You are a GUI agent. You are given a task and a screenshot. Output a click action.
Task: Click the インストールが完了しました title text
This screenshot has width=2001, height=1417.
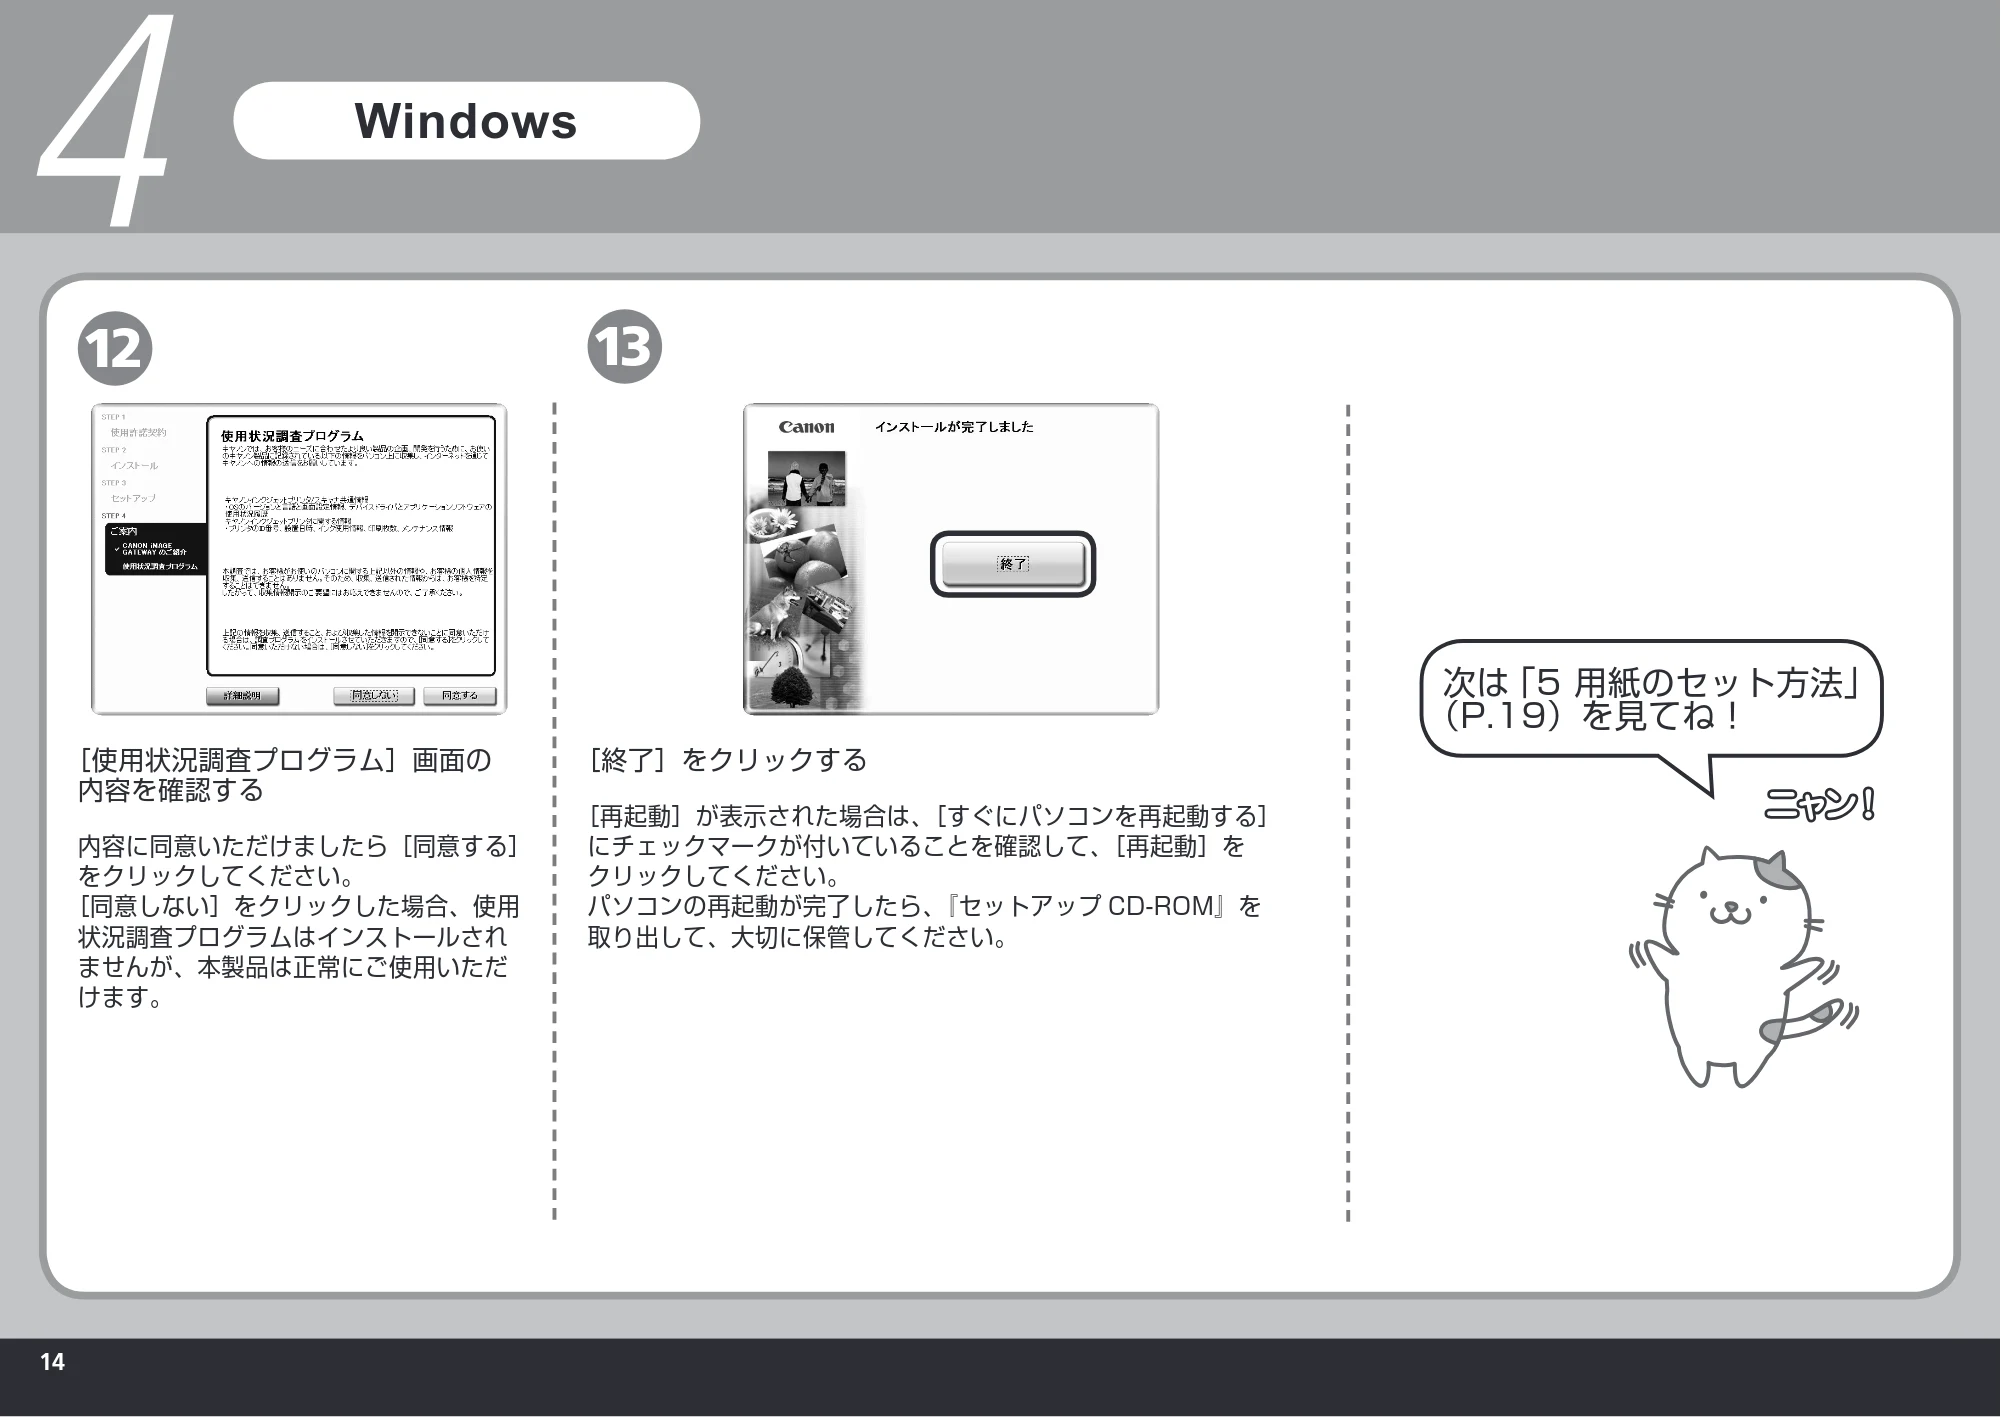click(954, 427)
